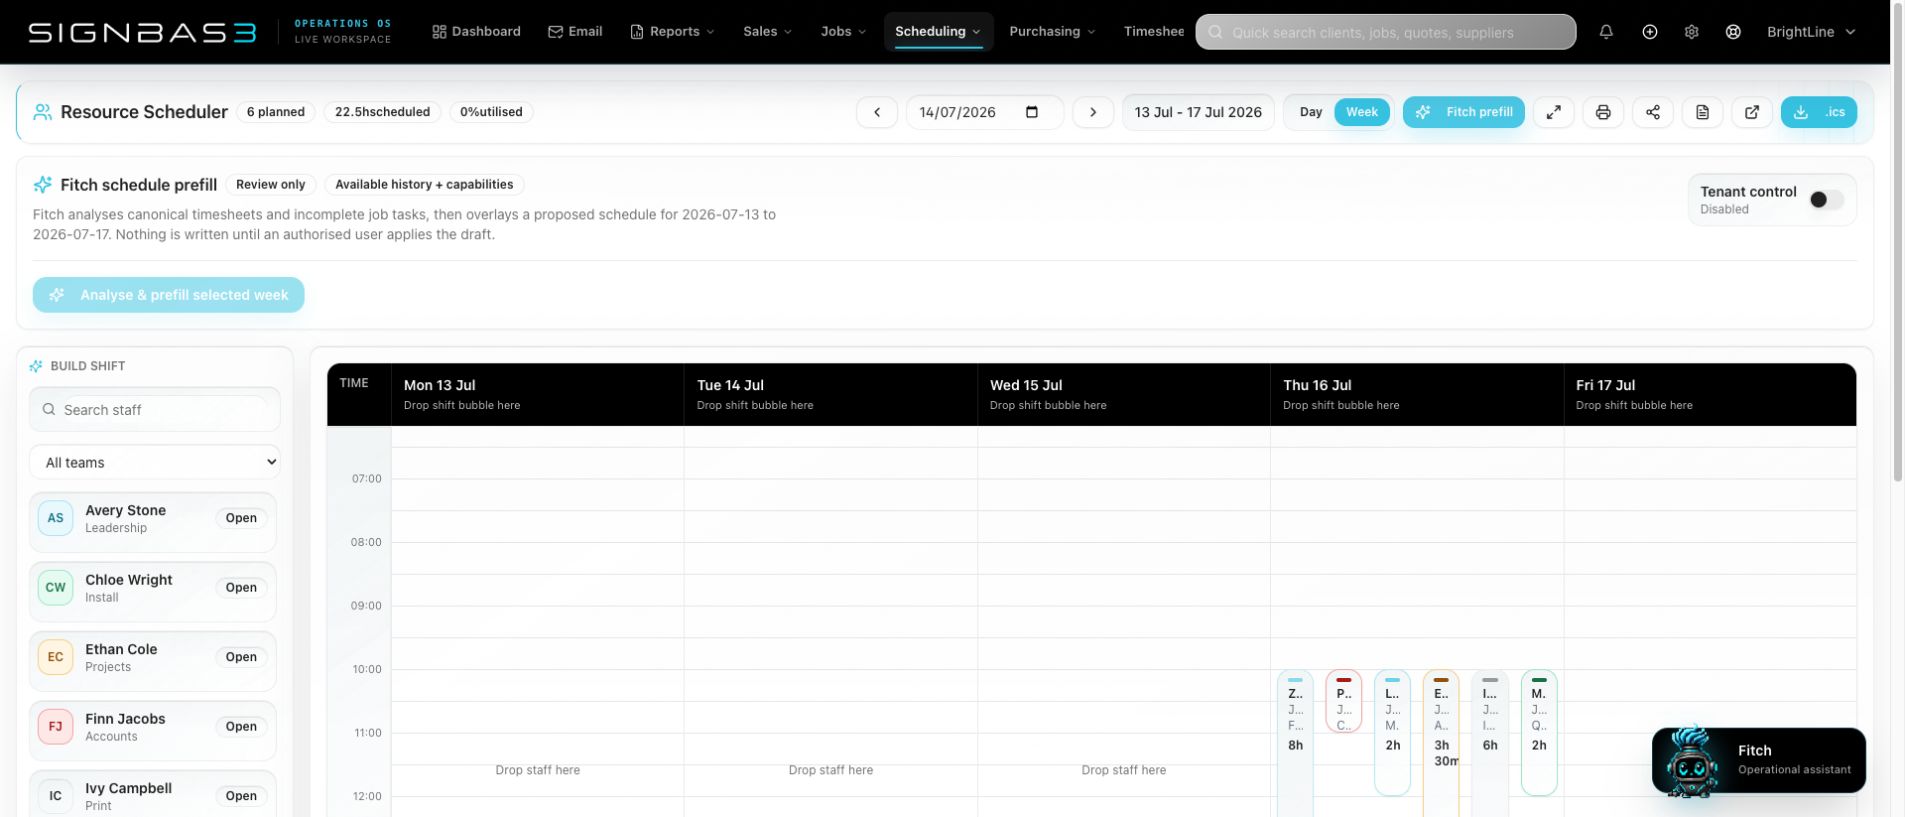Image resolution: width=1905 pixels, height=817 pixels.
Task: Focus the Search staff field
Action: (155, 410)
